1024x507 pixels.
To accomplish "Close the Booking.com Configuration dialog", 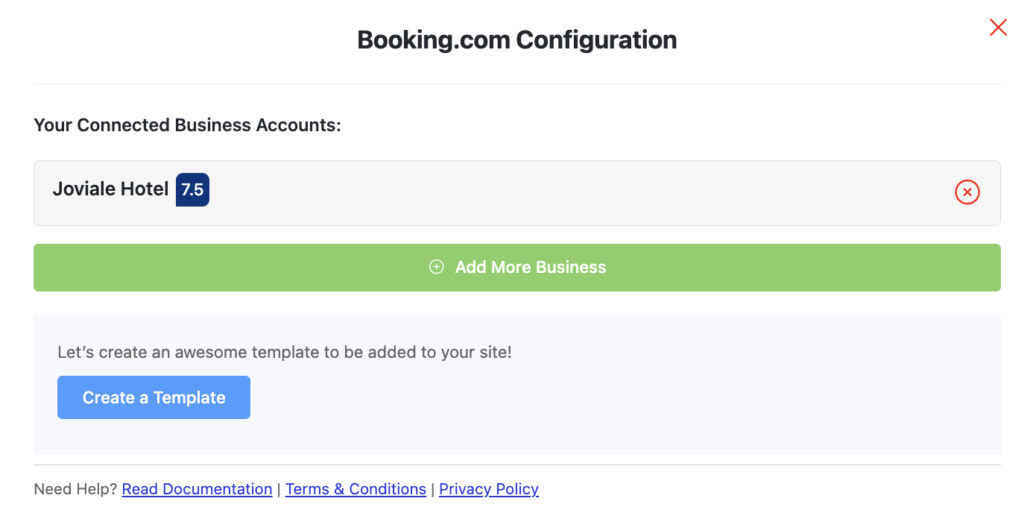I will 998,27.
